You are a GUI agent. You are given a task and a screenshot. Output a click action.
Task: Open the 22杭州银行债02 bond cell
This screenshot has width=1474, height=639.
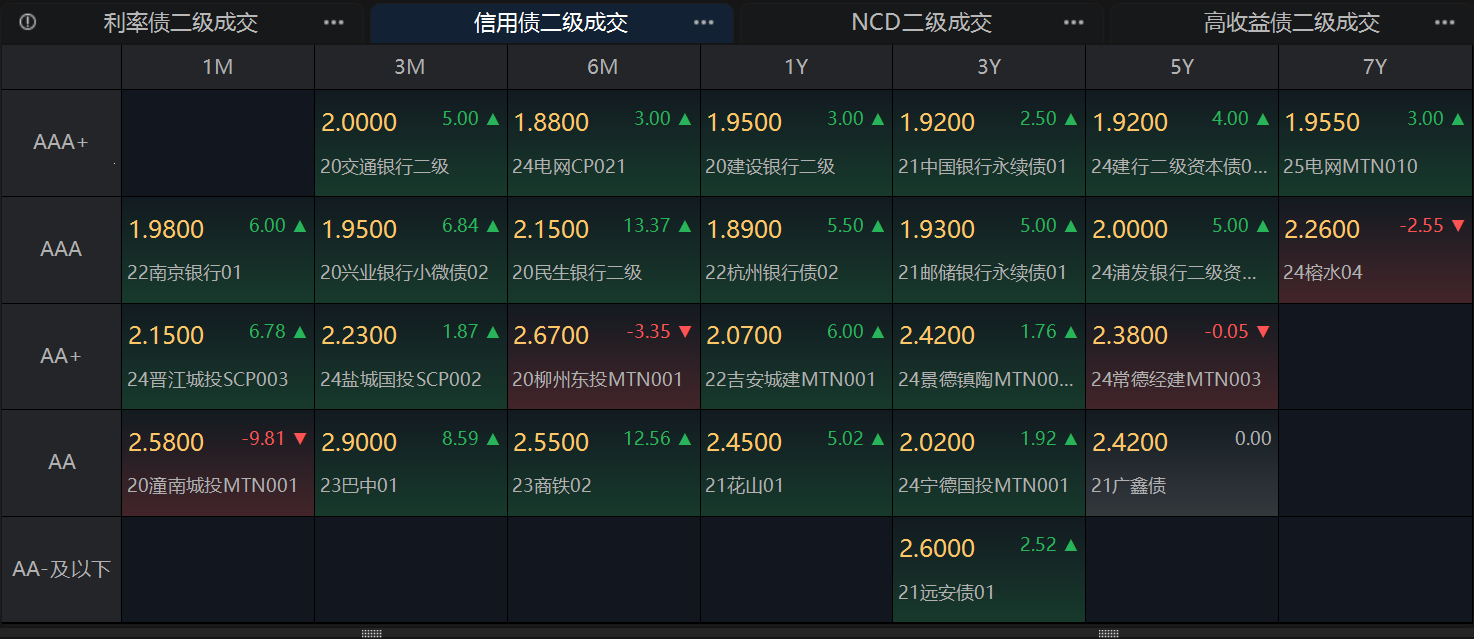[797, 250]
